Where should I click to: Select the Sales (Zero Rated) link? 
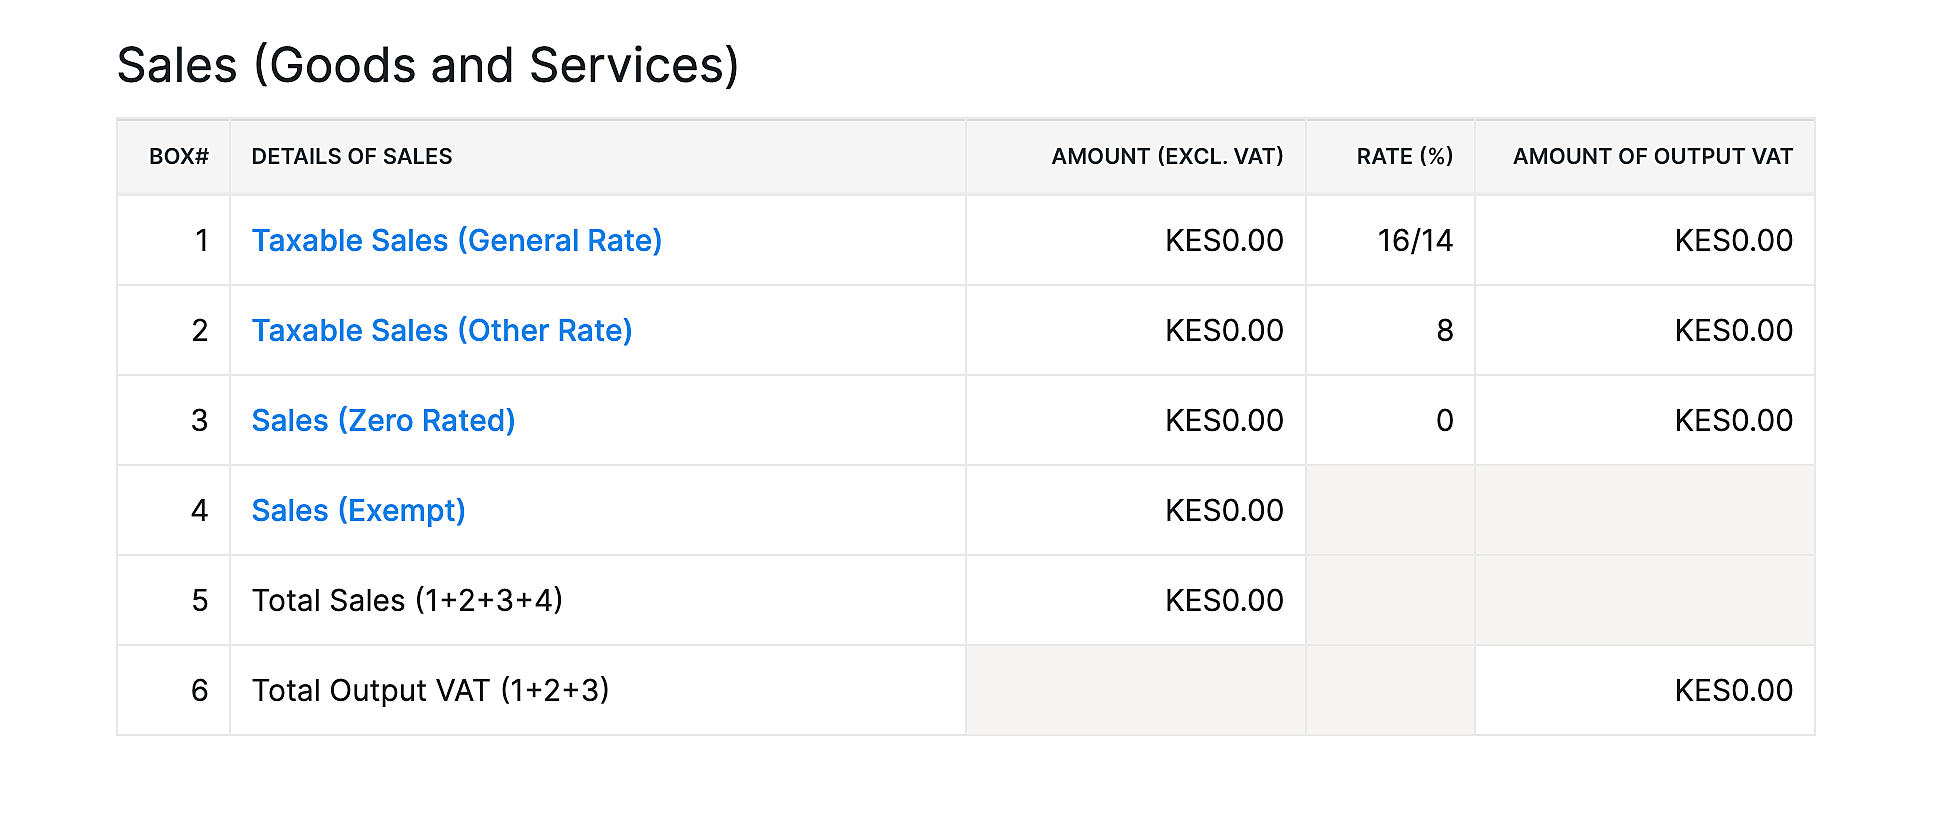pos(383,420)
